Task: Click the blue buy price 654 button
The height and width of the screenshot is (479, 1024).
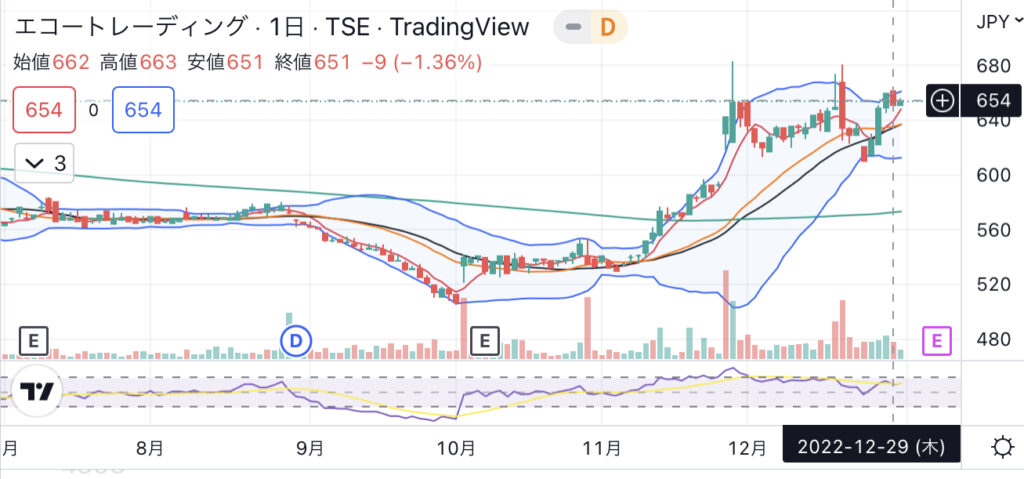Action: tap(143, 110)
